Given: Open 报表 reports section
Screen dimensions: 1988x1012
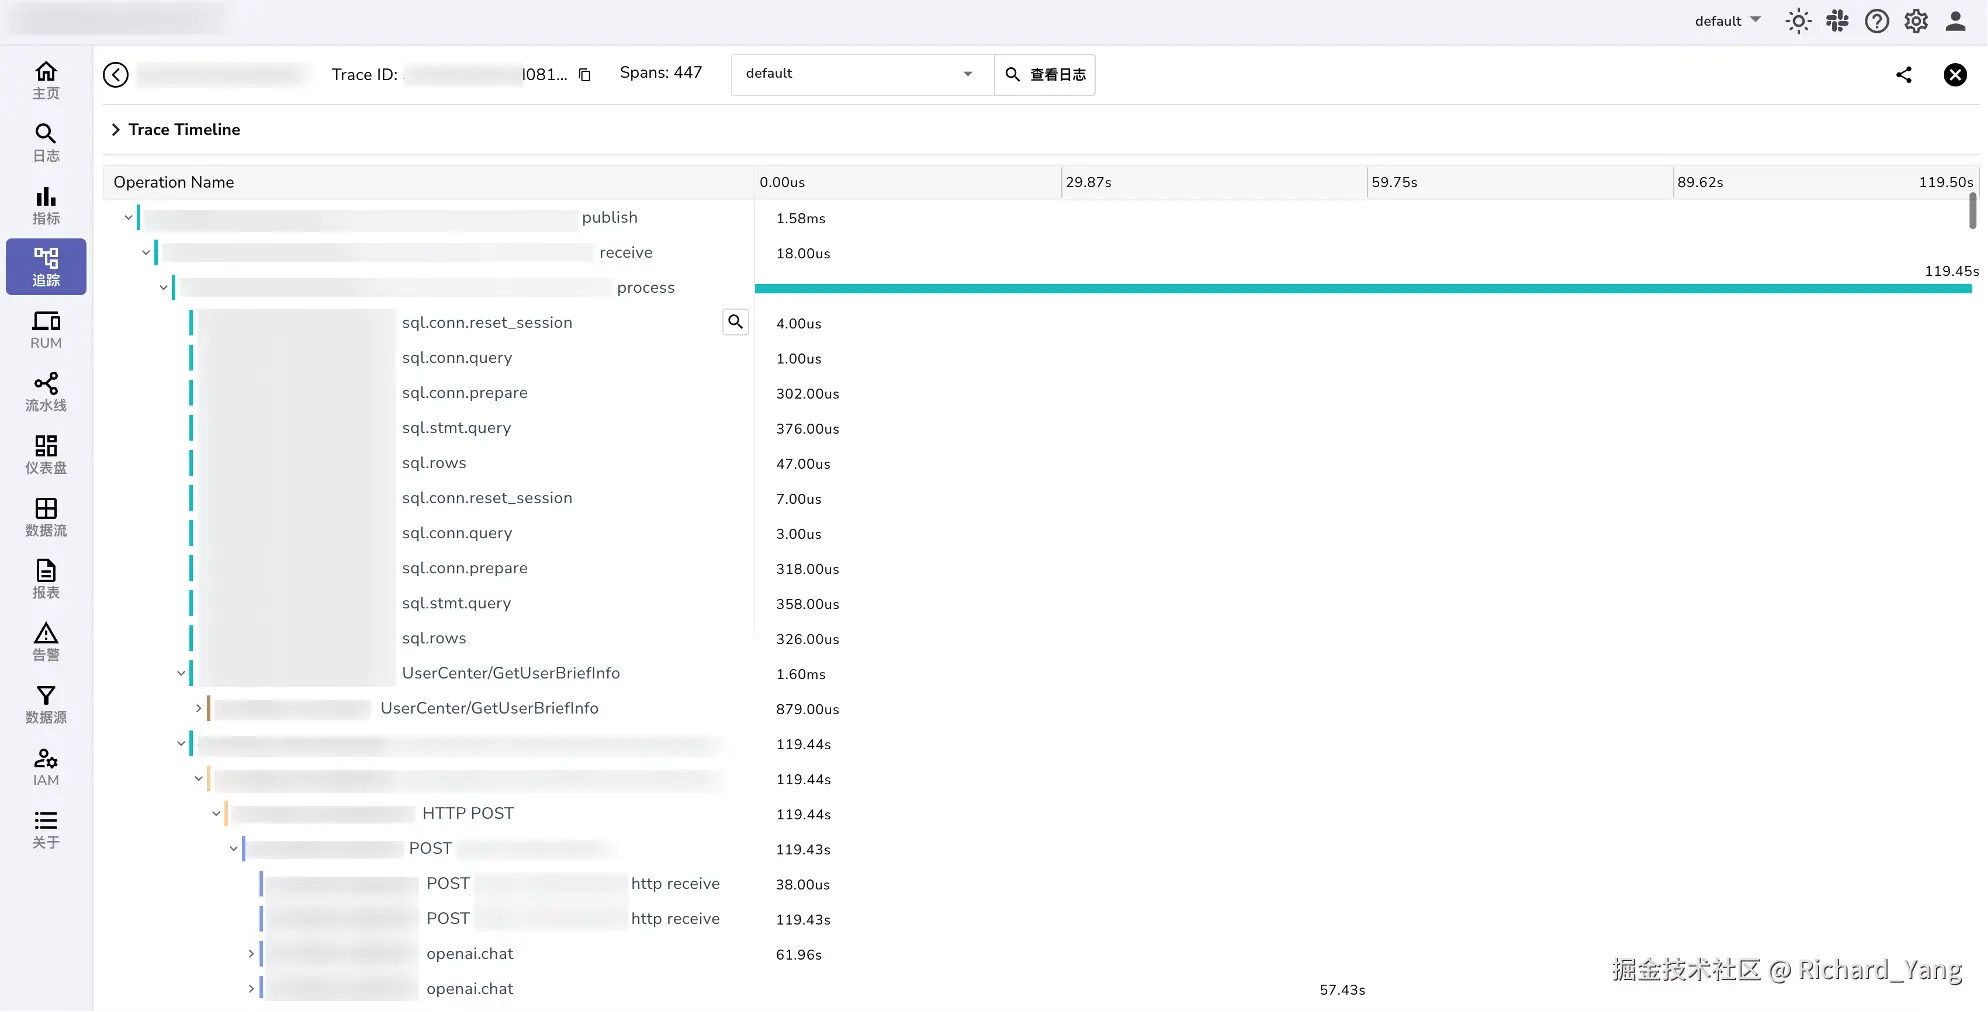Looking at the screenshot, I should [x=46, y=579].
